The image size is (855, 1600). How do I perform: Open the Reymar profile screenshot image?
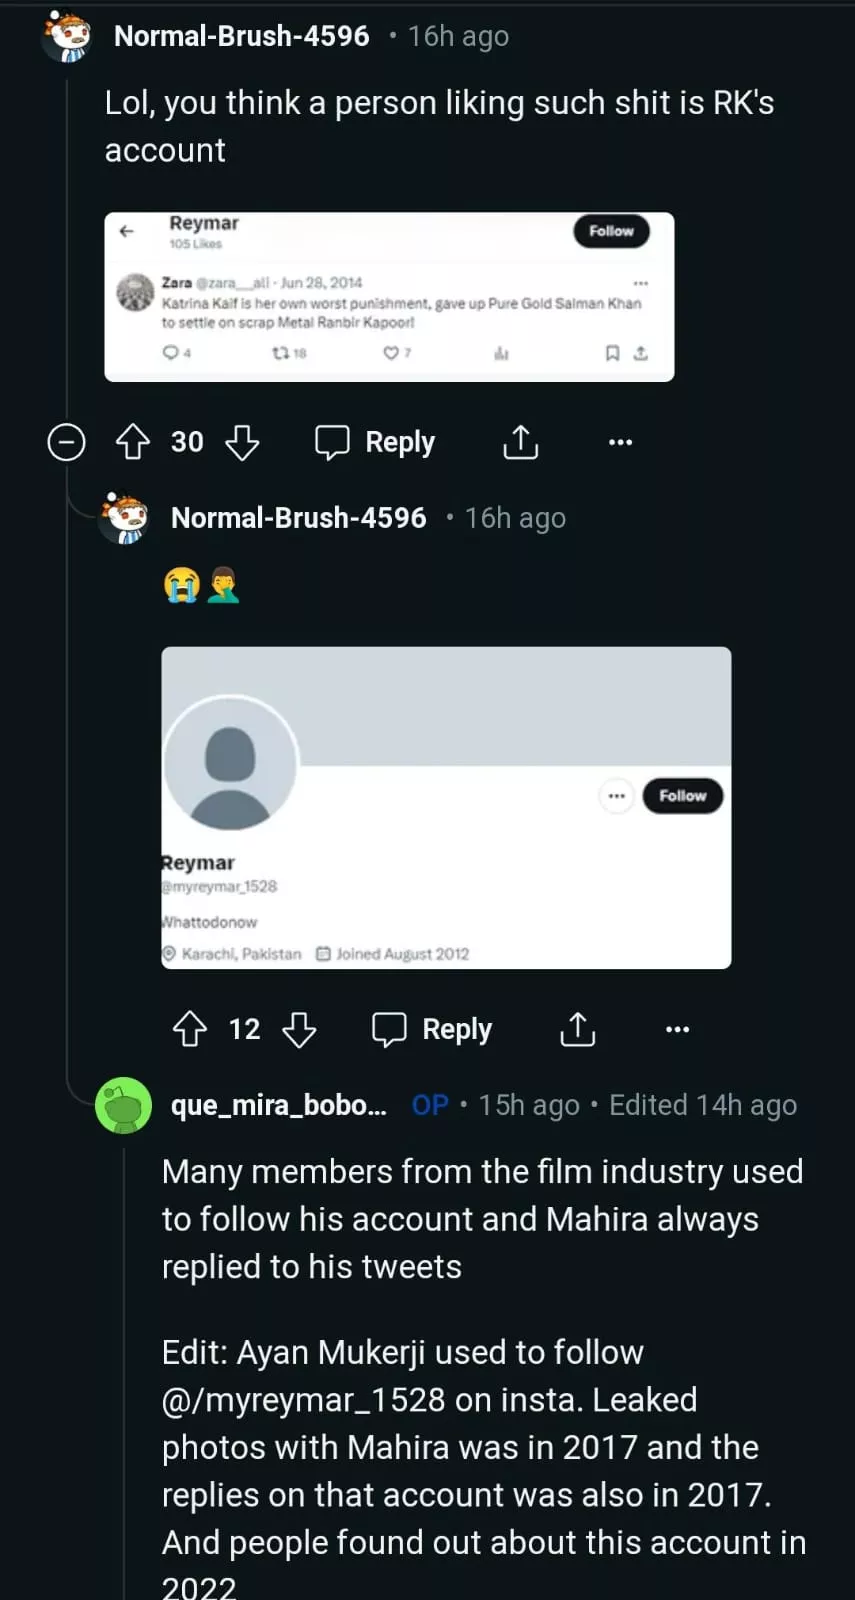pos(446,807)
